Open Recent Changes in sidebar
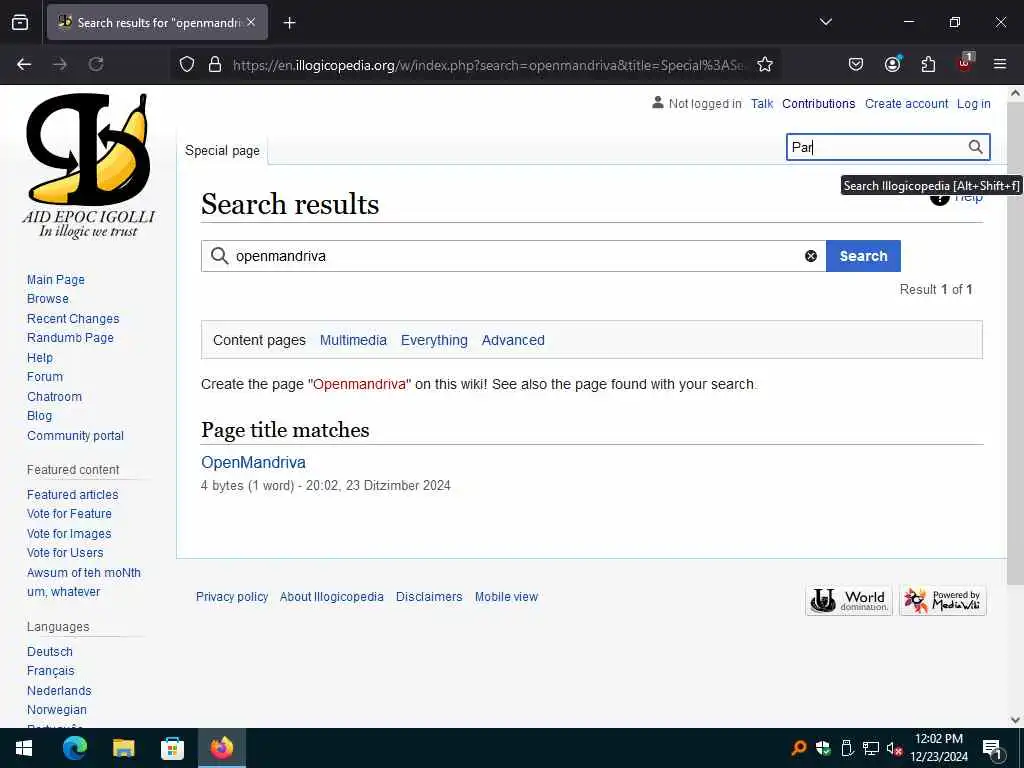 (73, 319)
